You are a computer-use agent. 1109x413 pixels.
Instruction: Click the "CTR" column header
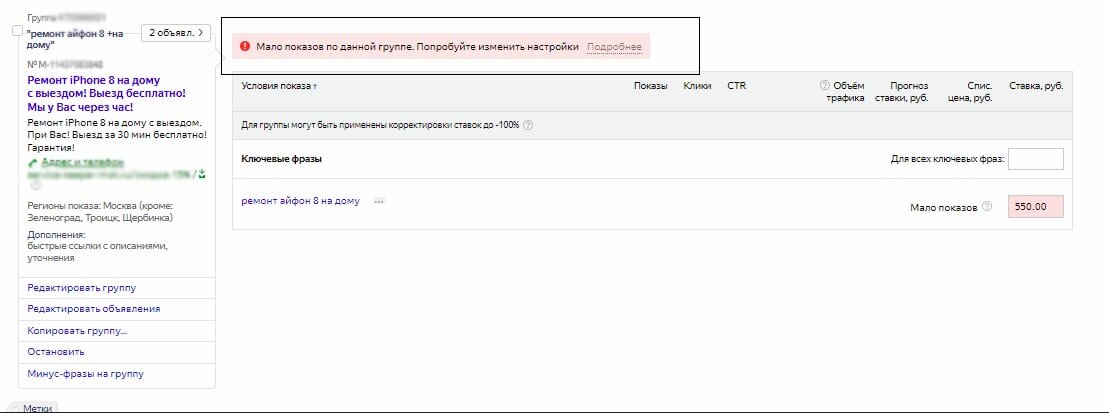(736, 86)
